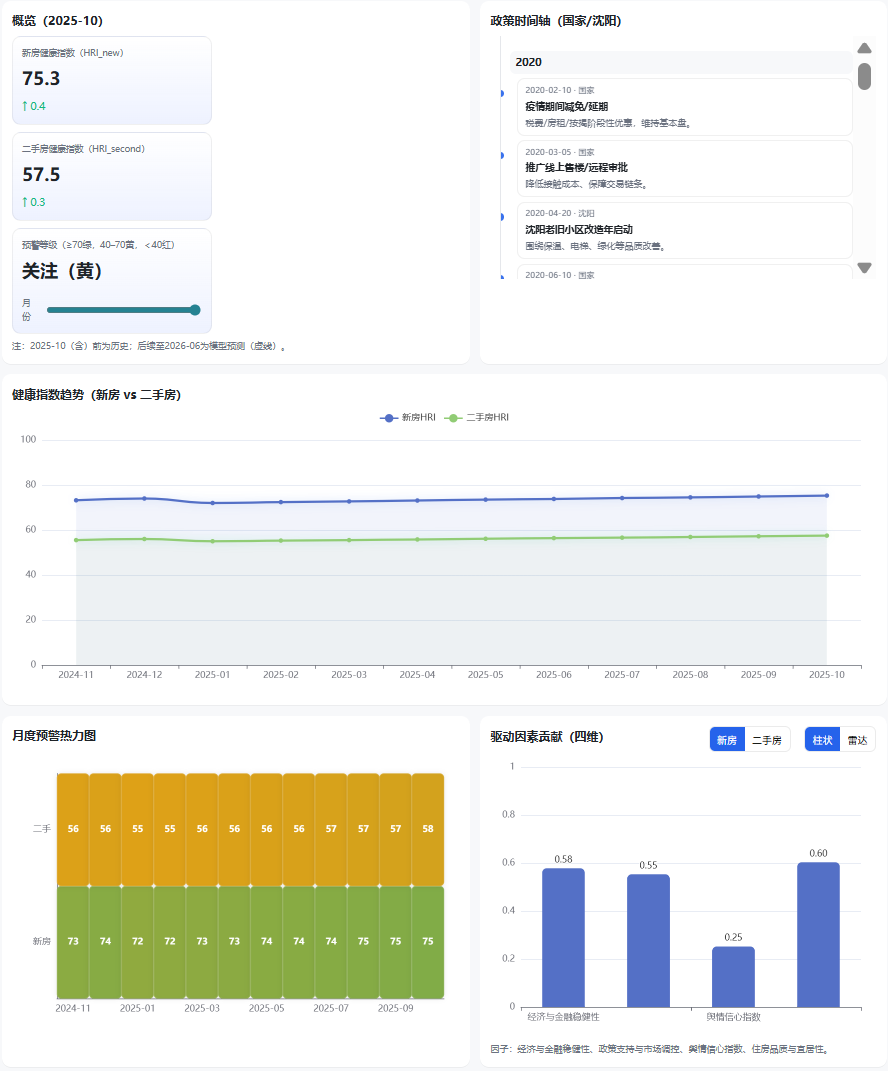This screenshot has width=888, height=1071.
Task: Click the heatmap cell showing 58
Action: click(428, 829)
